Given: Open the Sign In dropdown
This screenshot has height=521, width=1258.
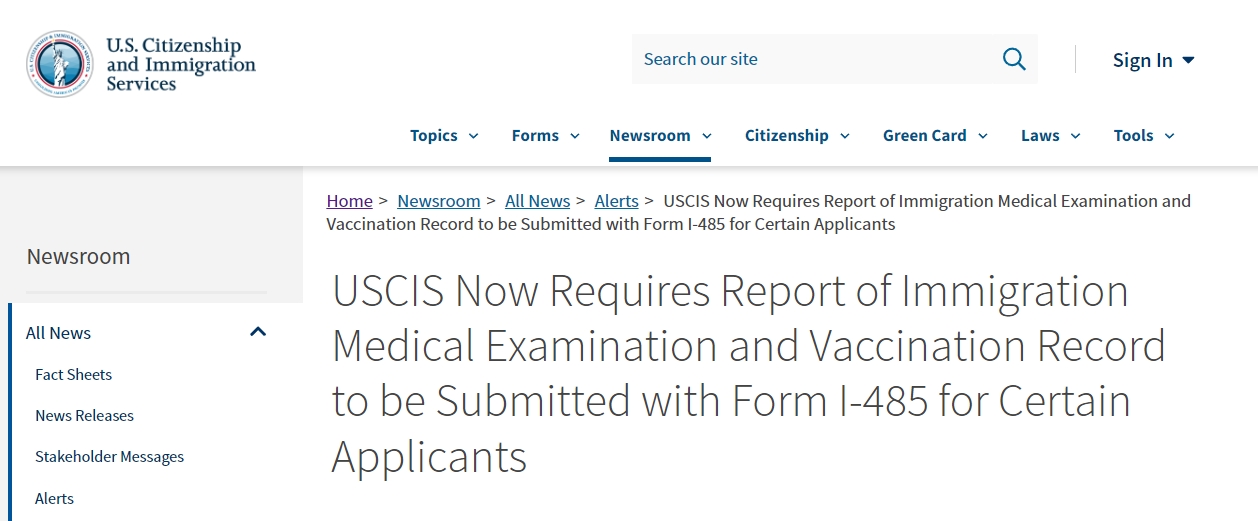Looking at the screenshot, I should [x=1154, y=60].
